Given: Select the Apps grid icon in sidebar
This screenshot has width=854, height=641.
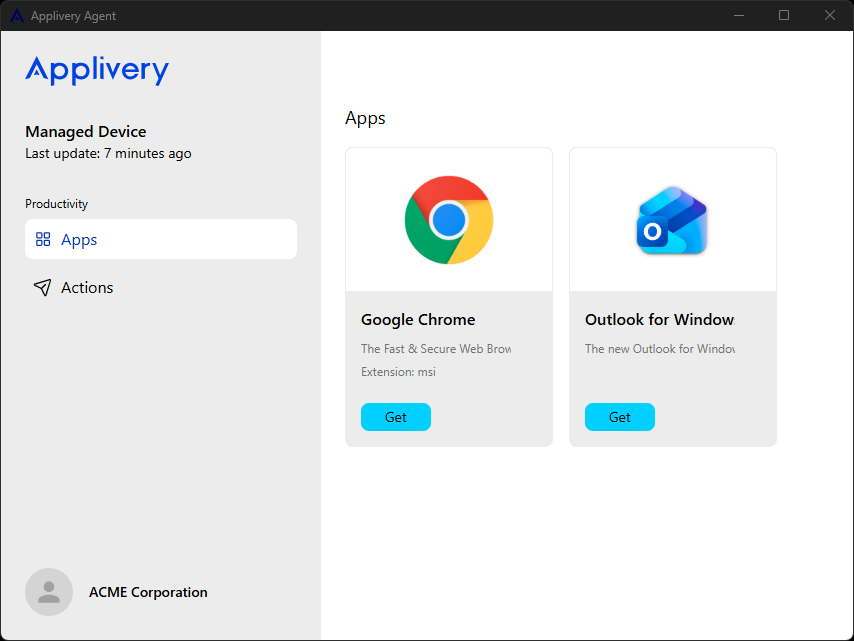Looking at the screenshot, I should [42, 239].
